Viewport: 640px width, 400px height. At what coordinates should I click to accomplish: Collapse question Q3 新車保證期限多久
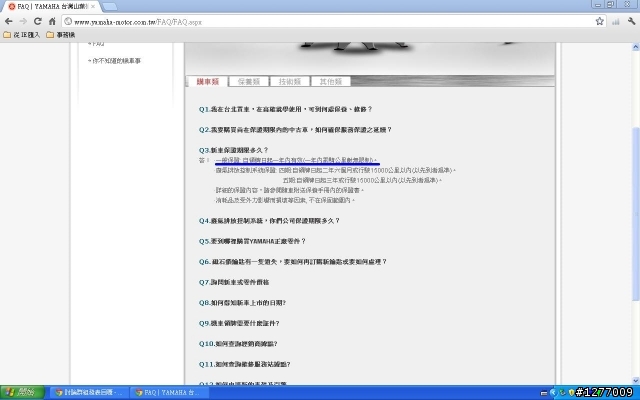coord(233,150)
